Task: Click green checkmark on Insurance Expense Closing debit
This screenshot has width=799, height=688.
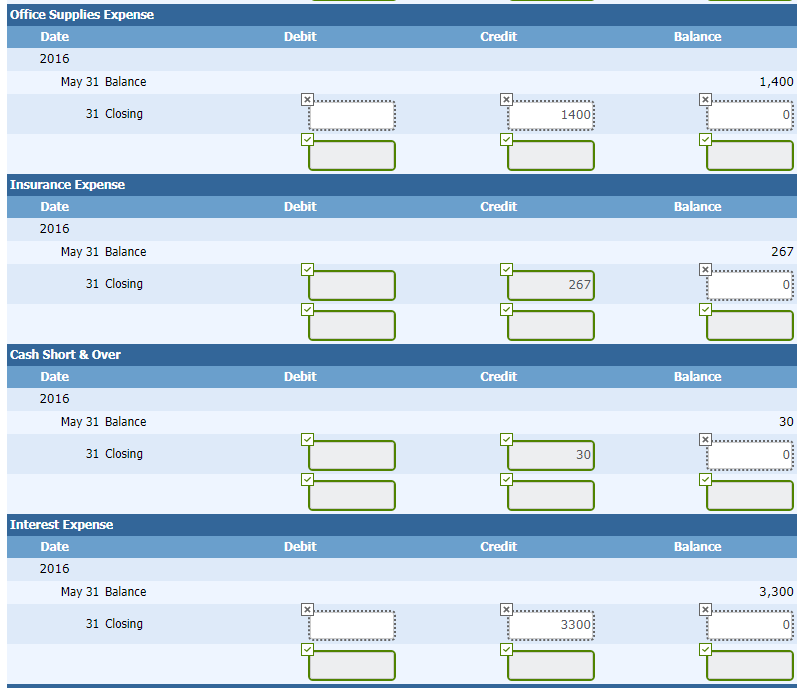Action: [x=307, y=269]
